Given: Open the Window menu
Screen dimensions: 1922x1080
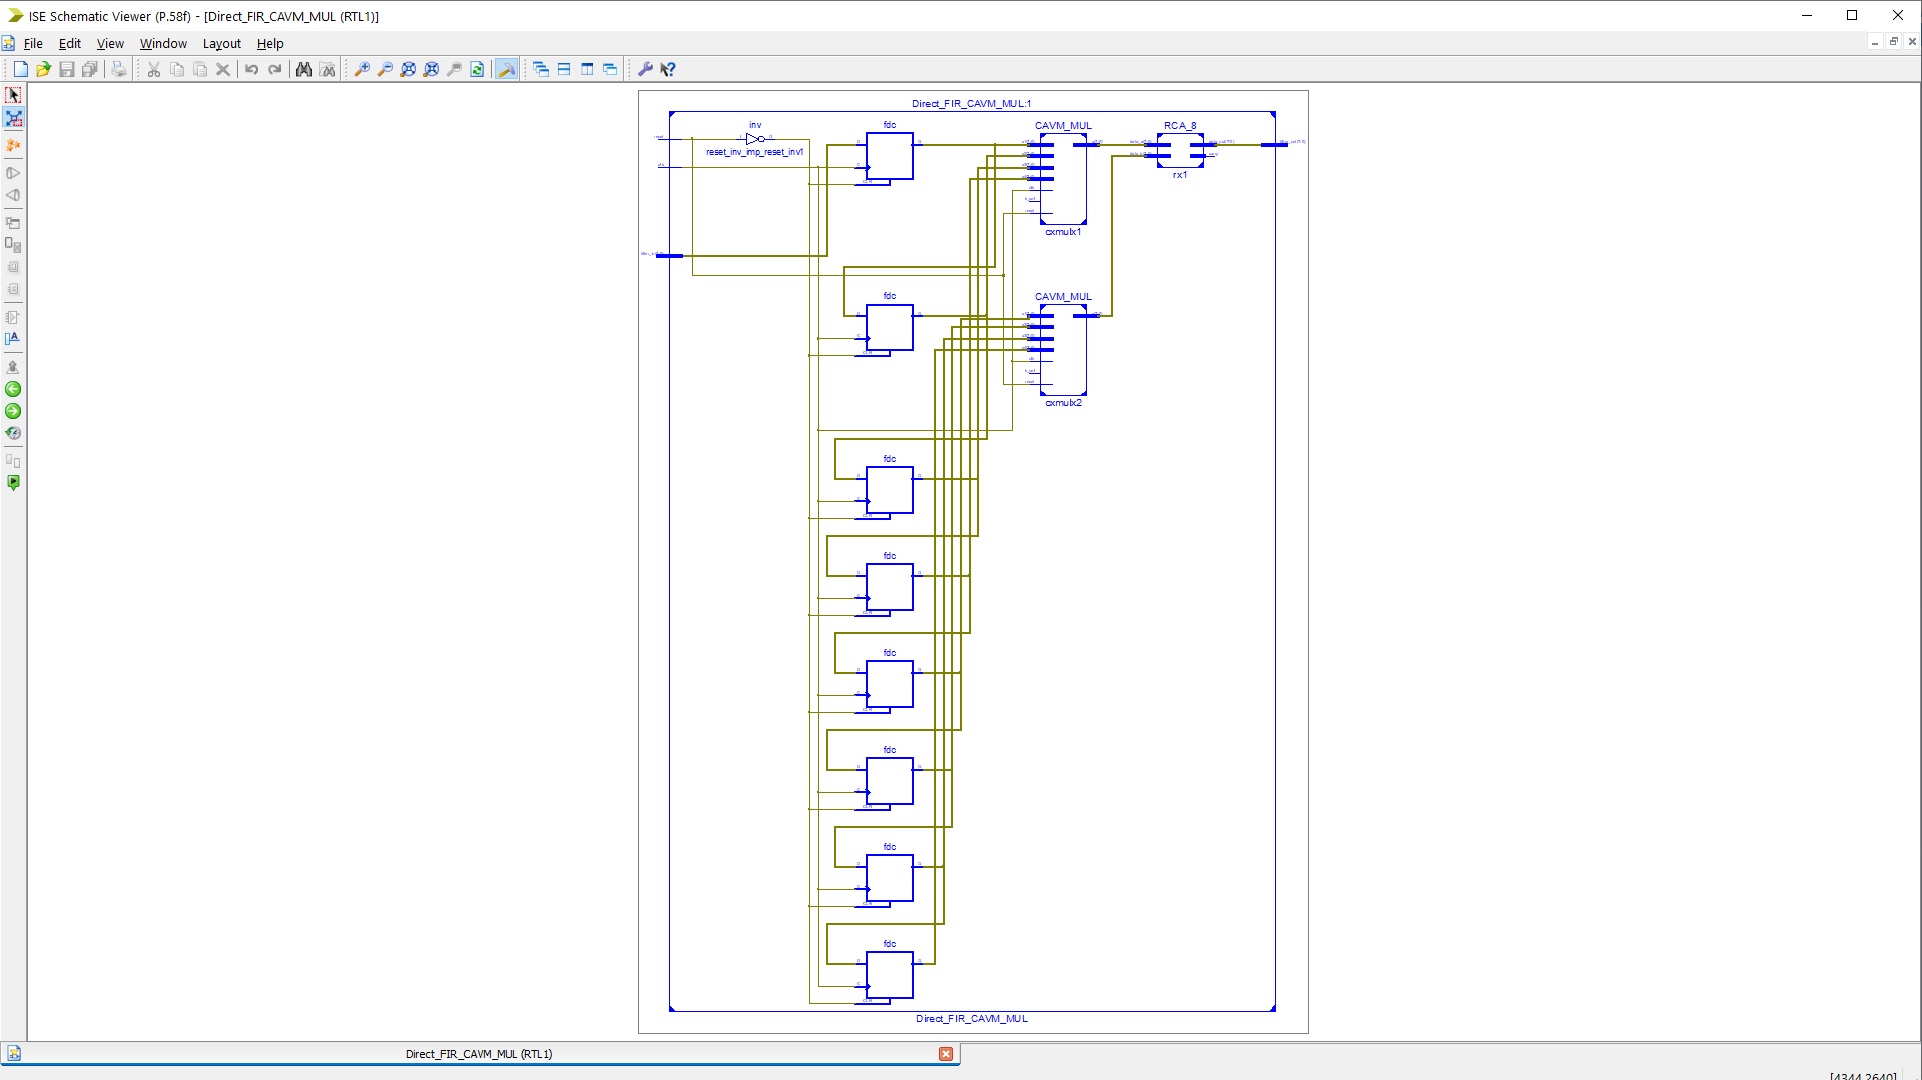Looking at the screenshot, I should click(163, 43).
